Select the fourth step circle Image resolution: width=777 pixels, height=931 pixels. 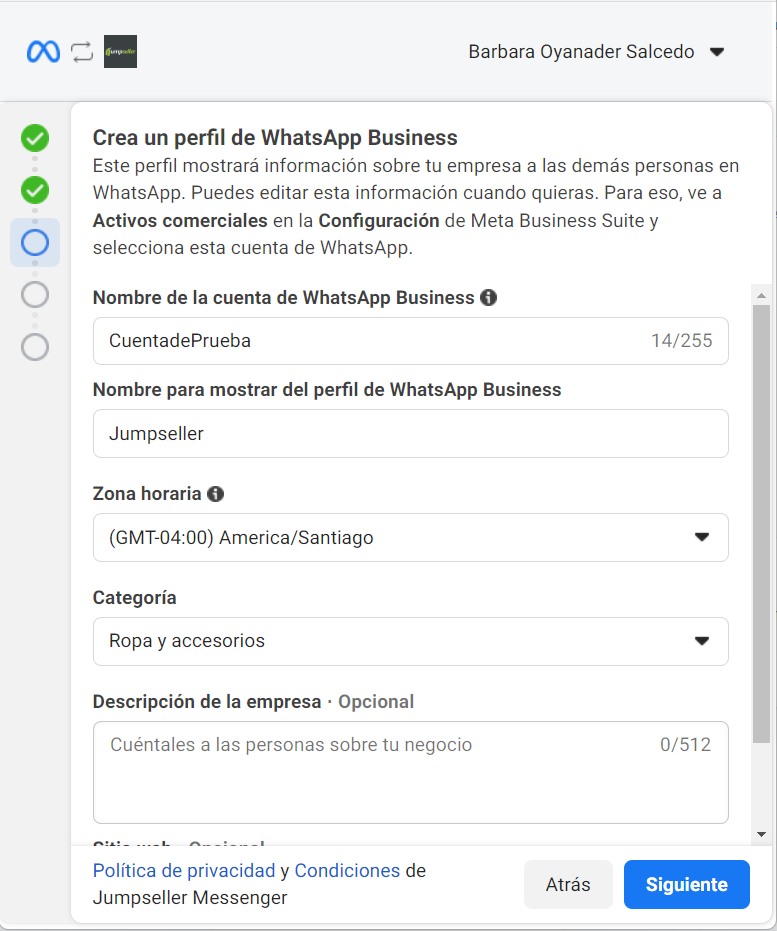pos(35,294)
